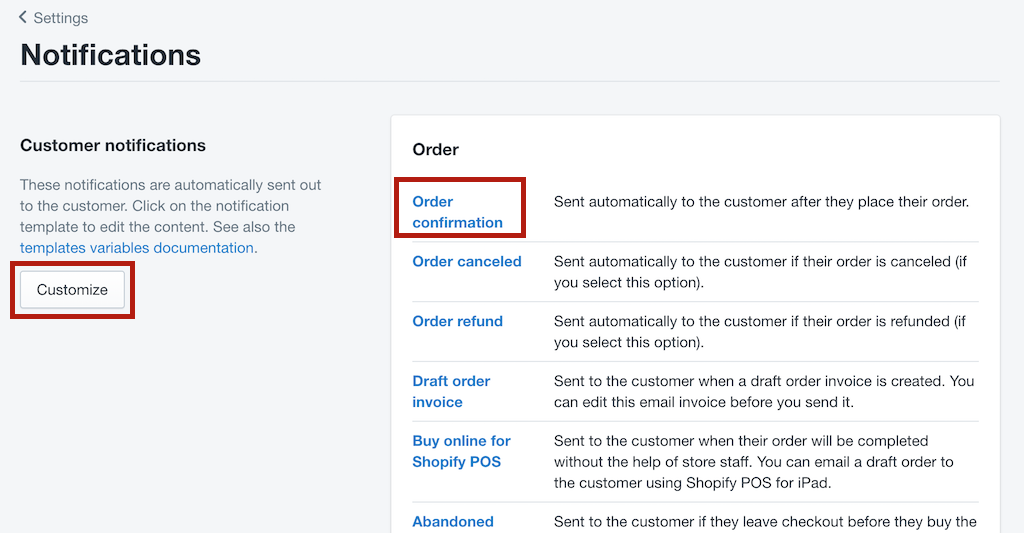Screen dimensions: 1024x533
Task: Click the Order card heading
Action: coord(436,150)
